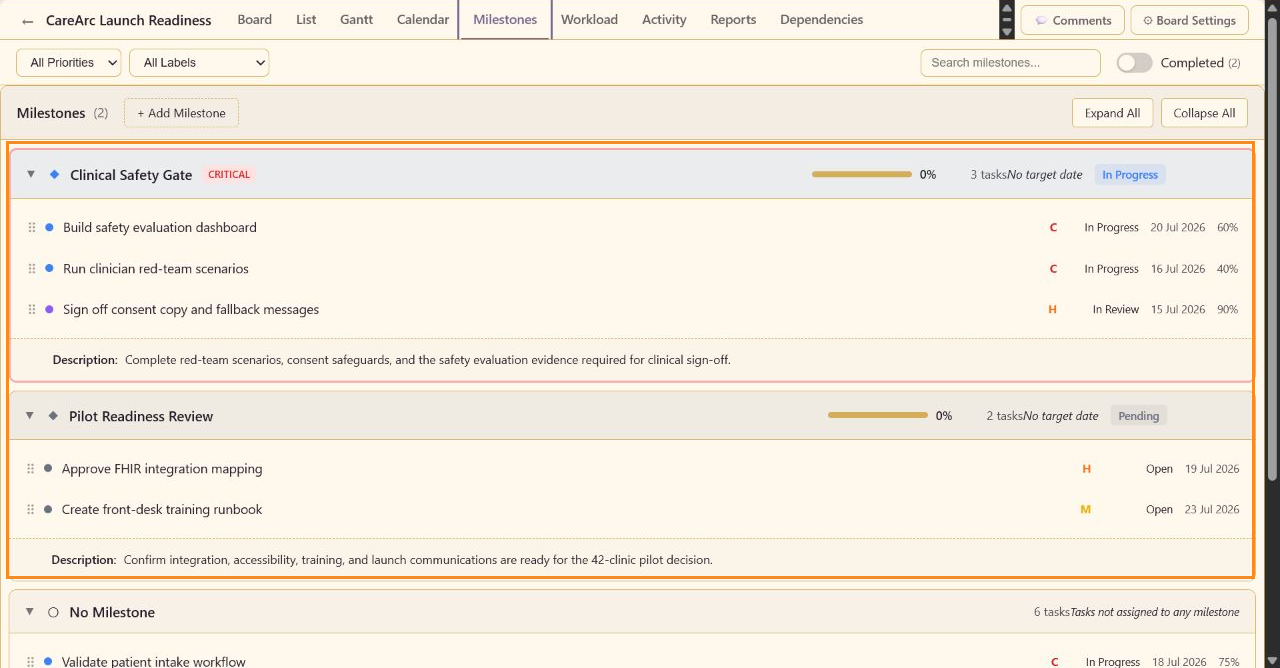The width and height of the screenshot is (1280, 668).
Task: Click Add Milestone button
Action: click(x=181, y=113)
